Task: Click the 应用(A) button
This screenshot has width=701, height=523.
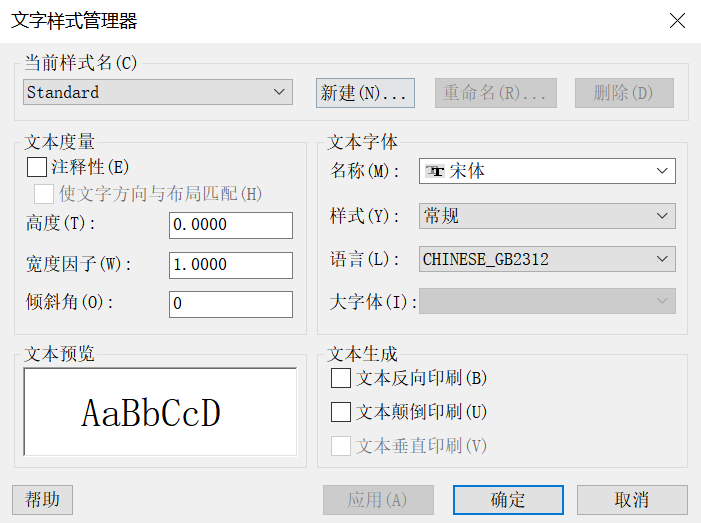Action: [x=378, y=500]
